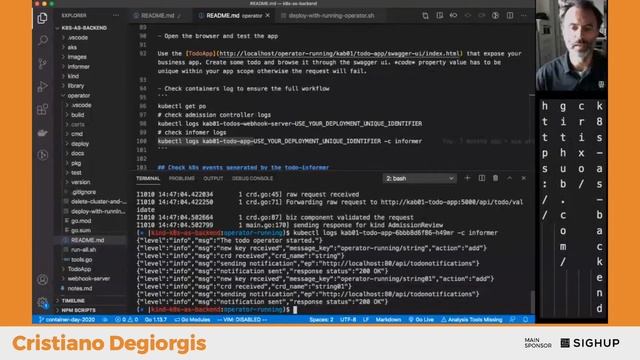640x360 pixels.
Task: Open the Extensions view
Action: tap(42, 109)
